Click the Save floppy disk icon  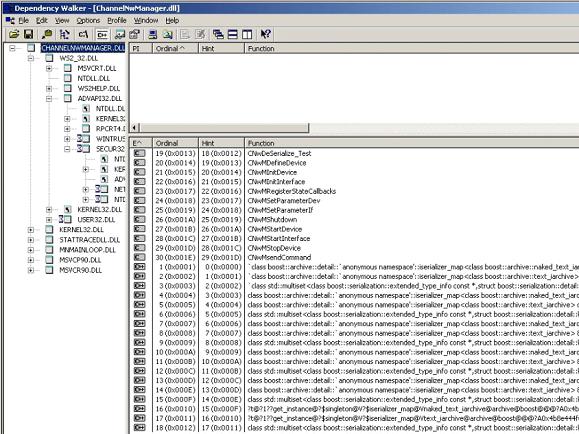[x=28, y=34]
